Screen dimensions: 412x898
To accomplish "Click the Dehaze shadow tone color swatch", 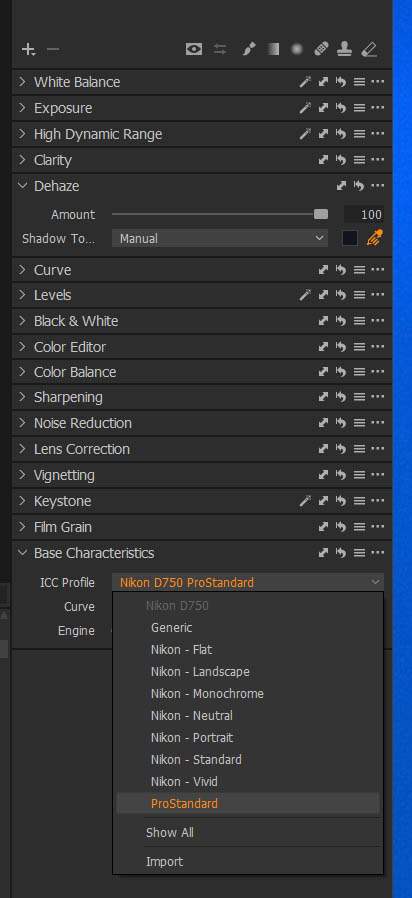I will point(350,238).
